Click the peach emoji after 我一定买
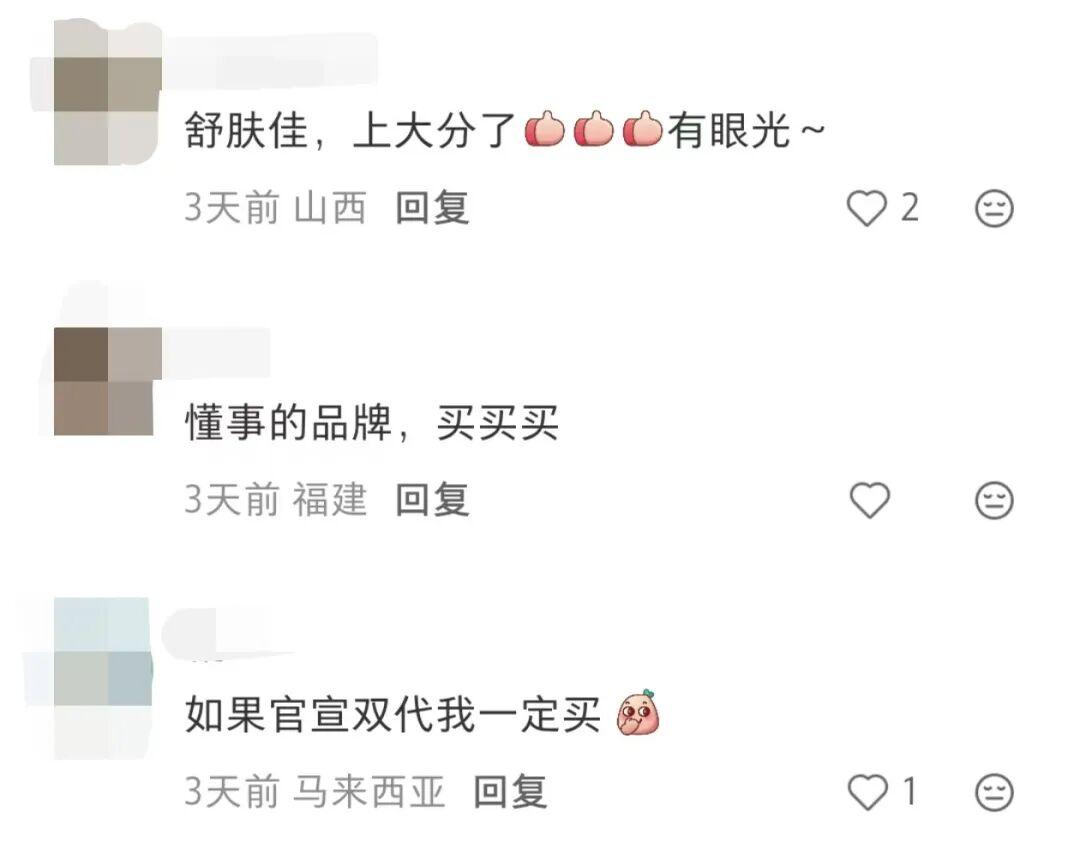 pyautogui.click(x=638, y=713)
